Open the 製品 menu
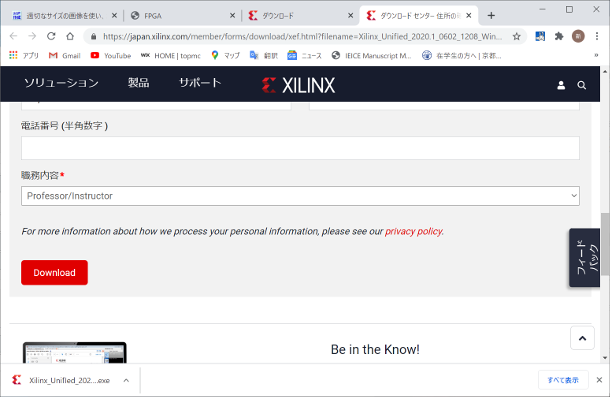The width and height of the screenshot is (610, 397). (x=138, y=83)
